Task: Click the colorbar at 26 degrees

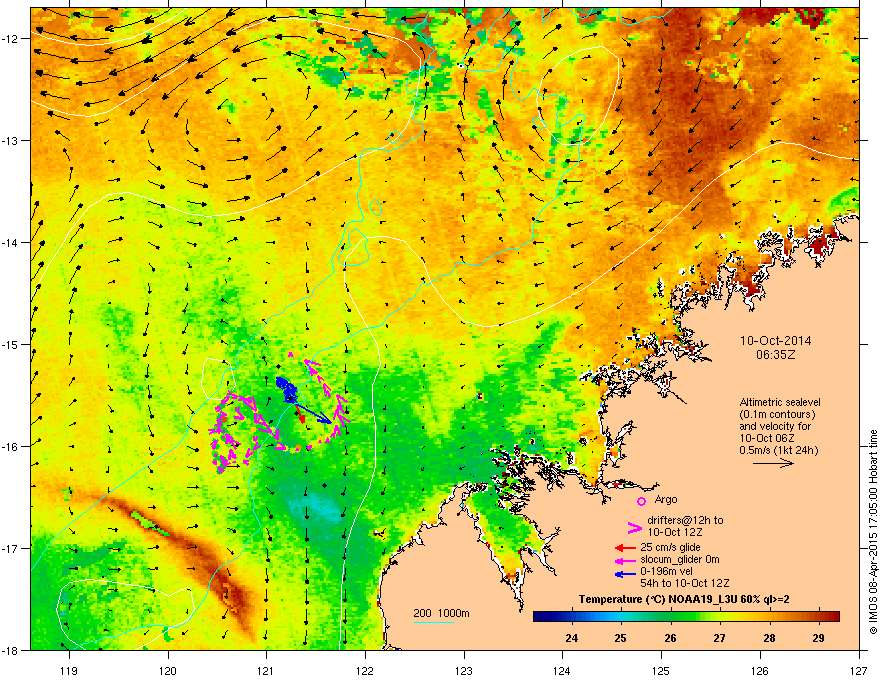Action: [671, 617]
